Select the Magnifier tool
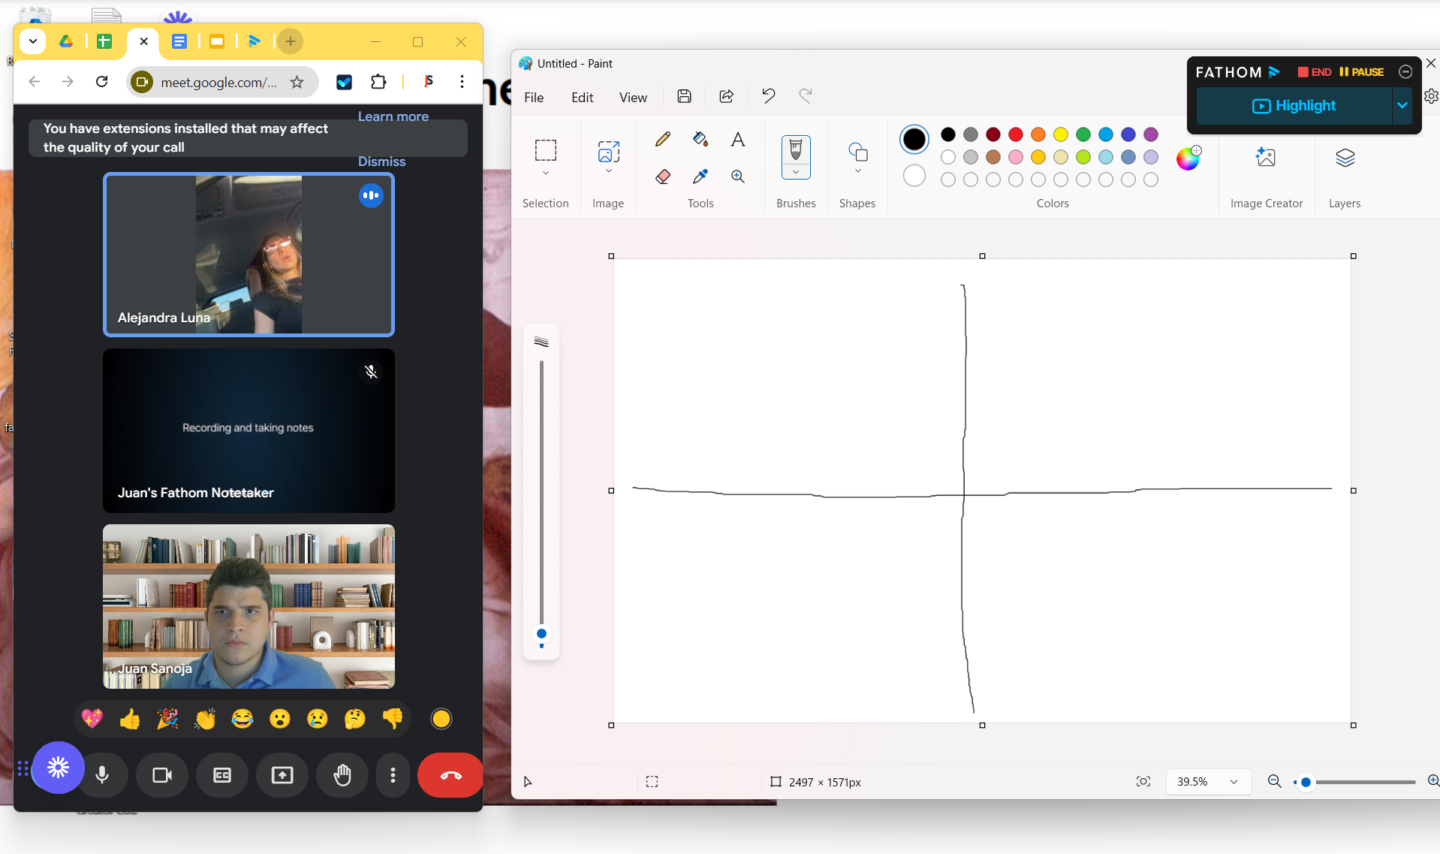1440x854 pixels. [x=738, y=177]
